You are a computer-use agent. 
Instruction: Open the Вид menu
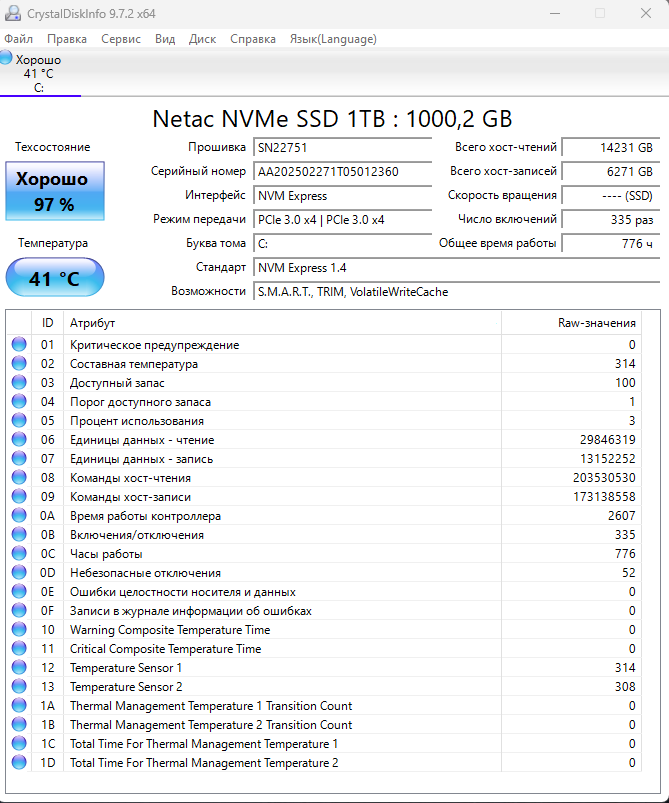tap(165, 39)
